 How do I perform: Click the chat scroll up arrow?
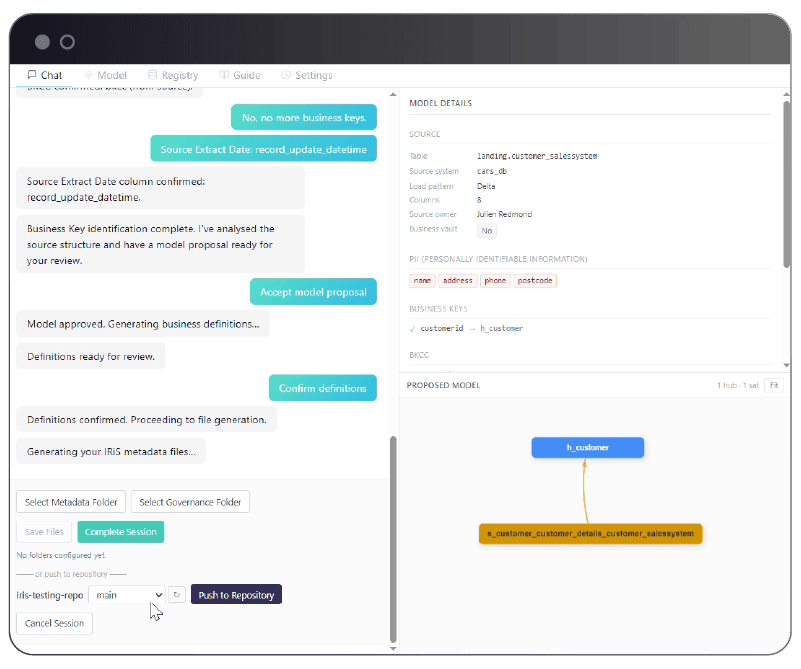pos(393,94)
